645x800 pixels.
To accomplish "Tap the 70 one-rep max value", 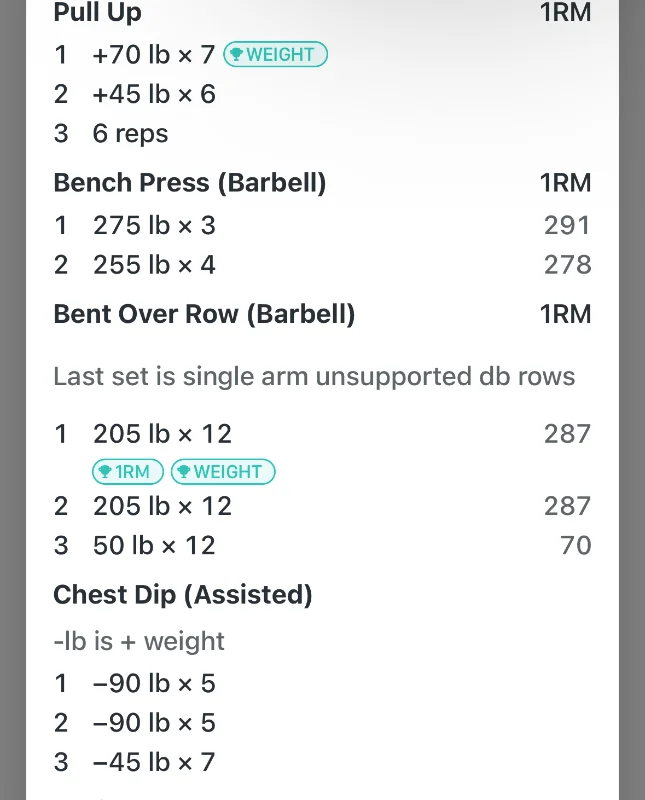I will pos(576,545).
